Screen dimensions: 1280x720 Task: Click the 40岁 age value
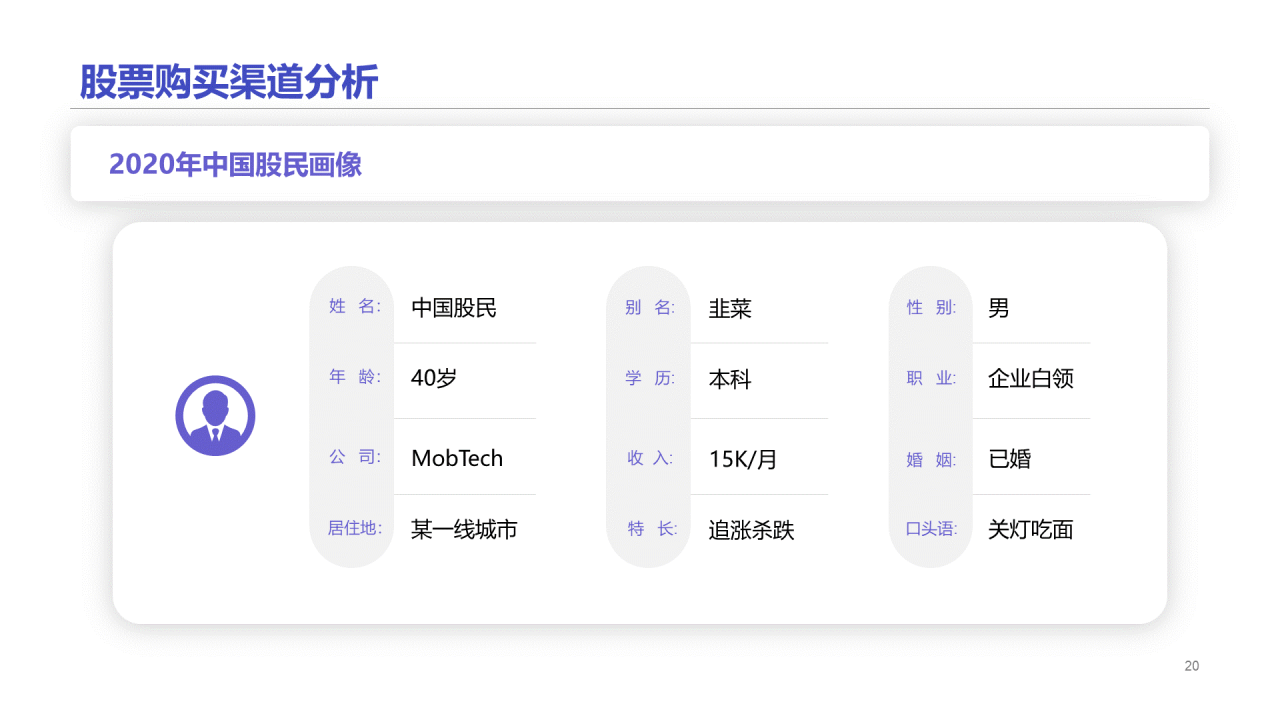[x=434, y=378]
